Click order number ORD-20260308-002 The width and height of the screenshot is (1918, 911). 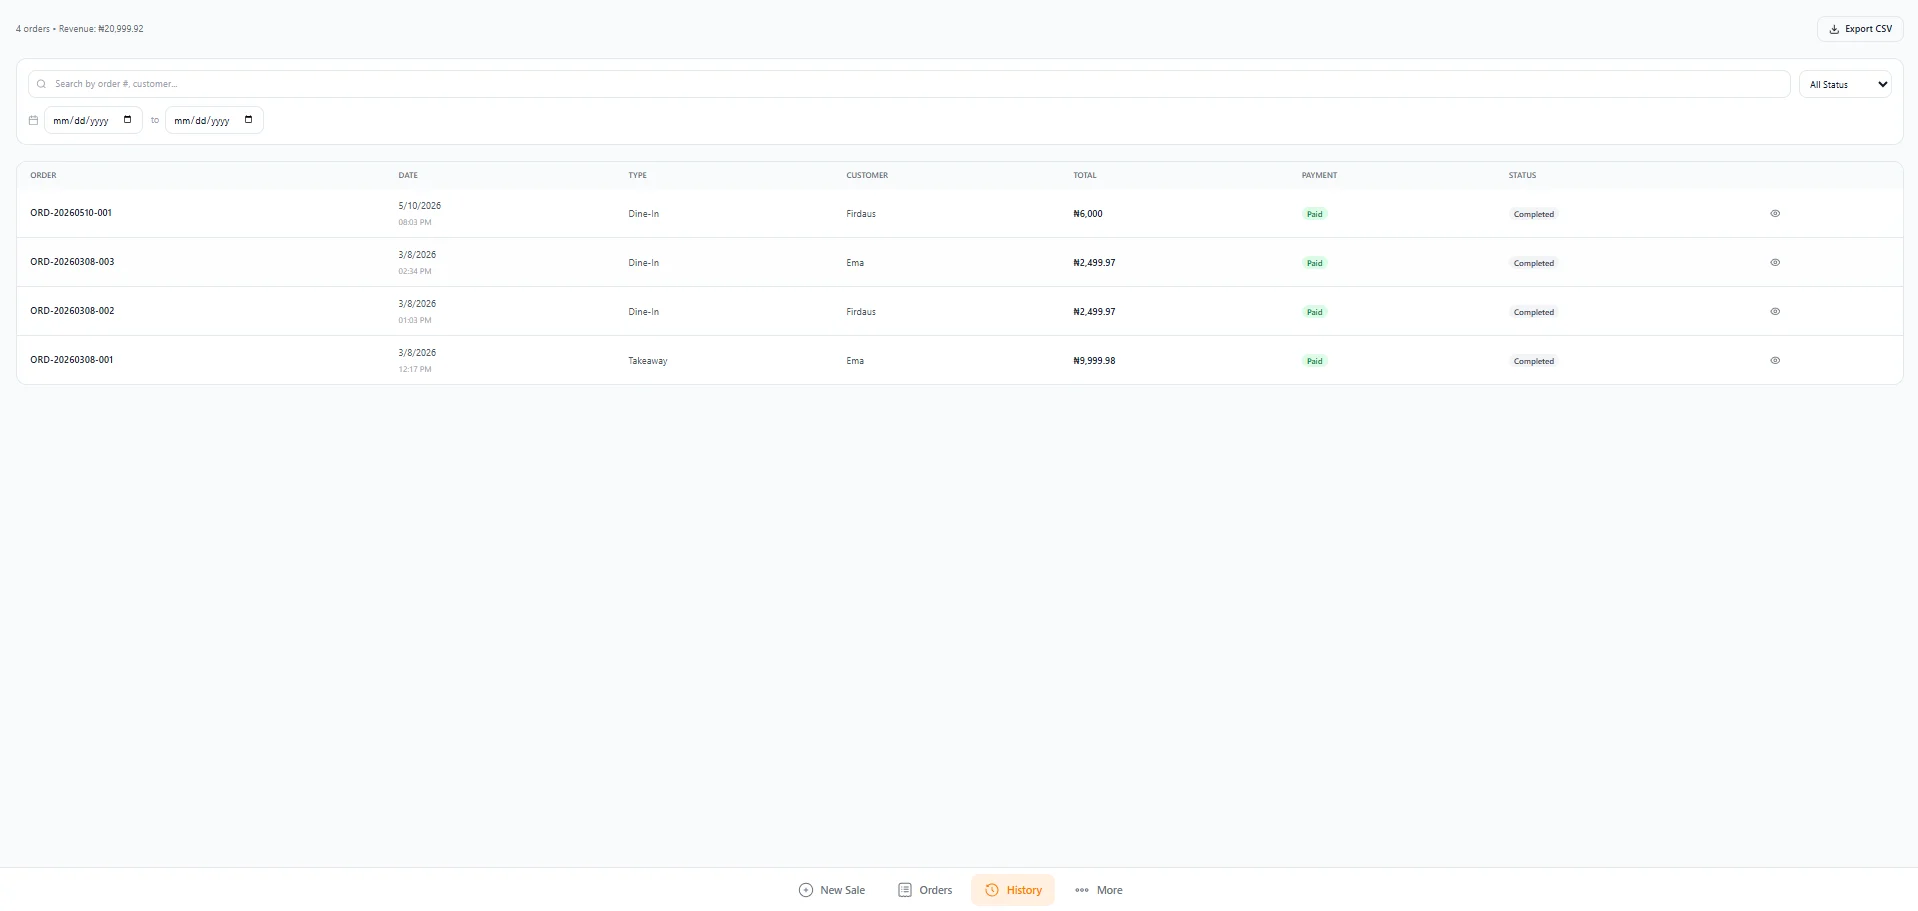(72, 311)
